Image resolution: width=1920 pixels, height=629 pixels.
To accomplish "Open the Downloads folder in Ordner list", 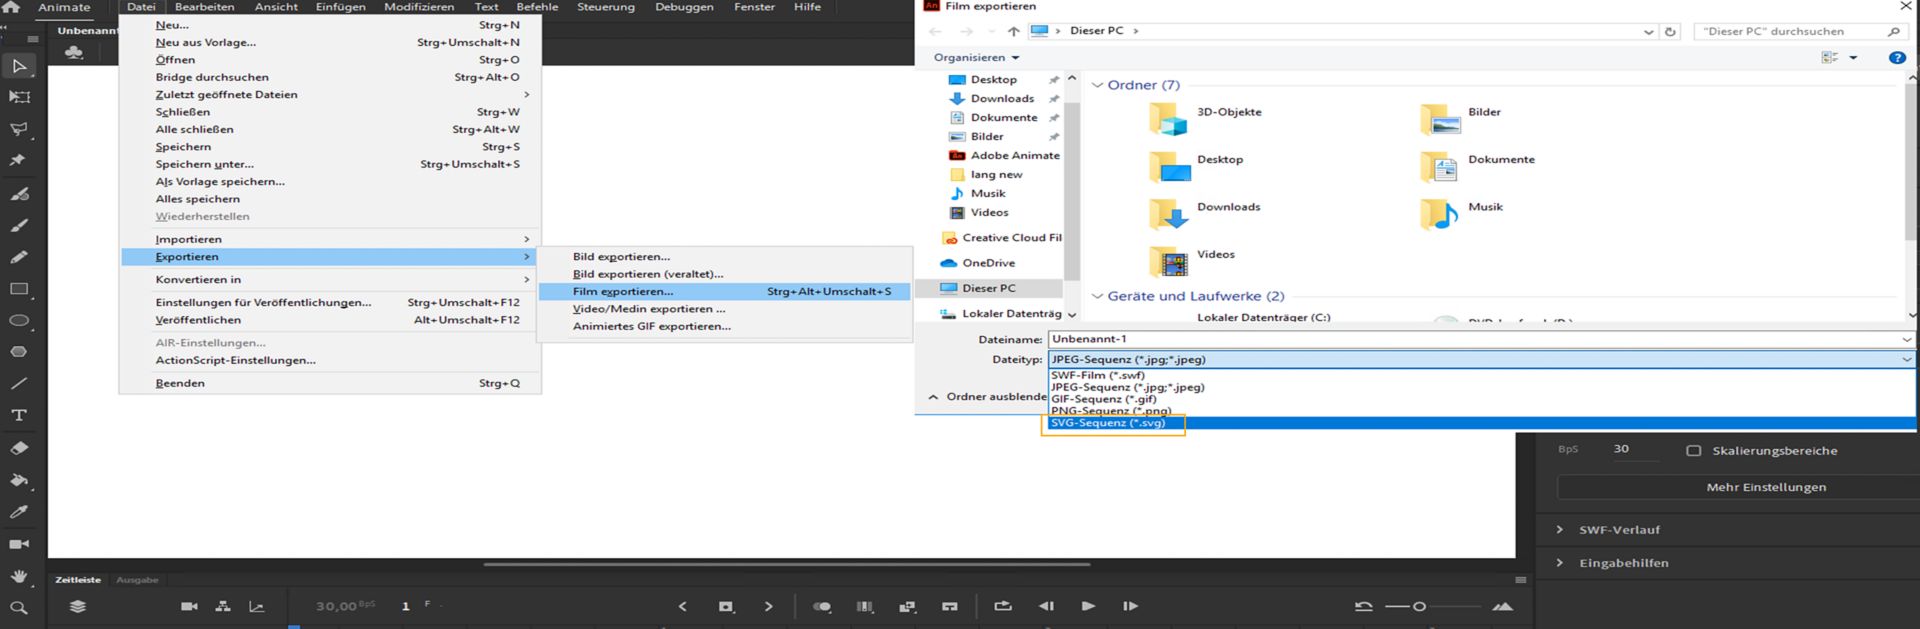I will (1206, 212).
